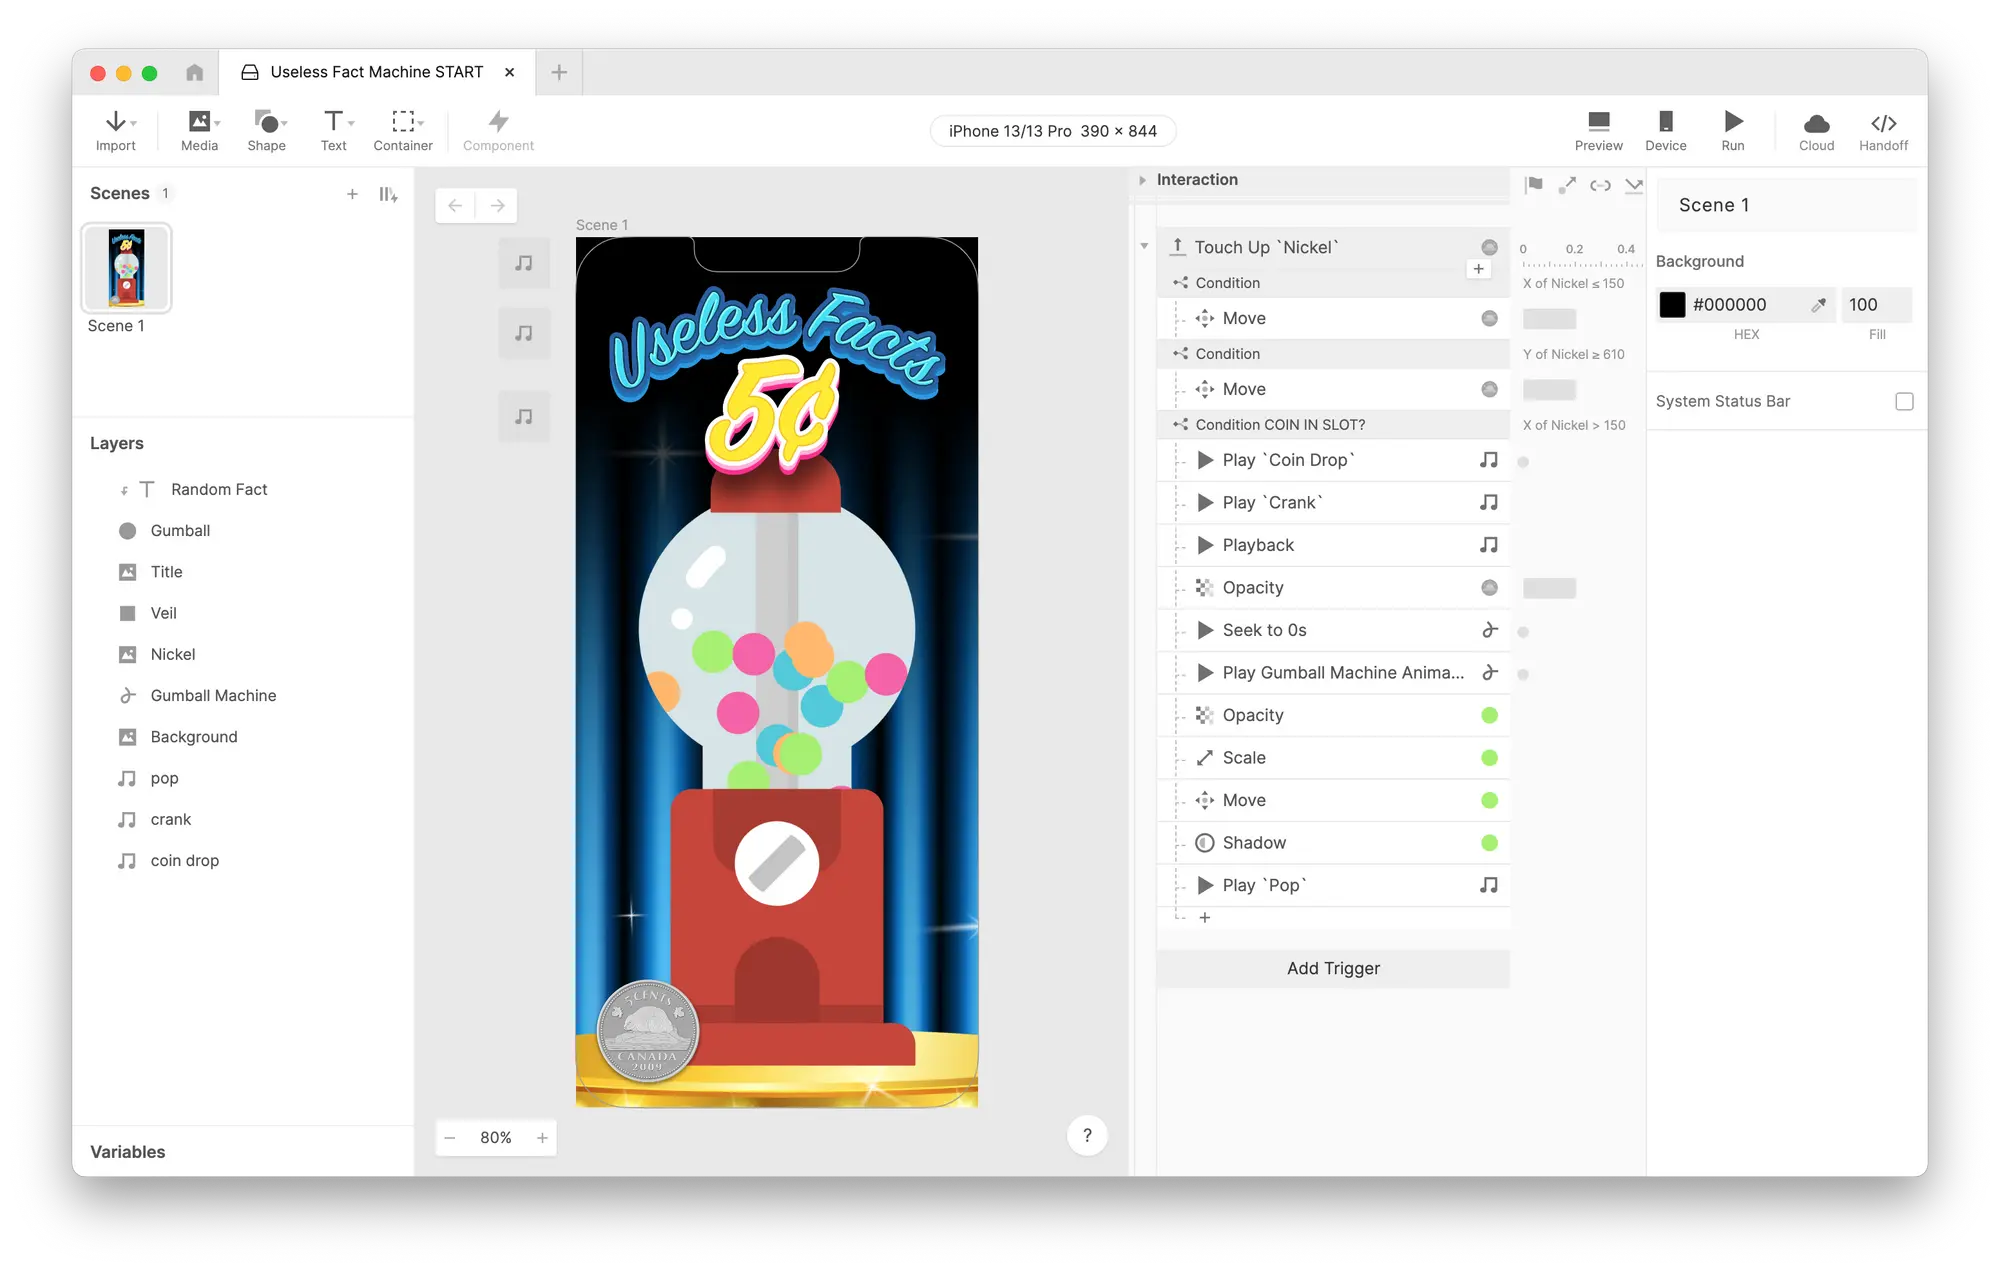Select the Scene 1 thumbnail
The image size is (2000, 1272).
127,268
